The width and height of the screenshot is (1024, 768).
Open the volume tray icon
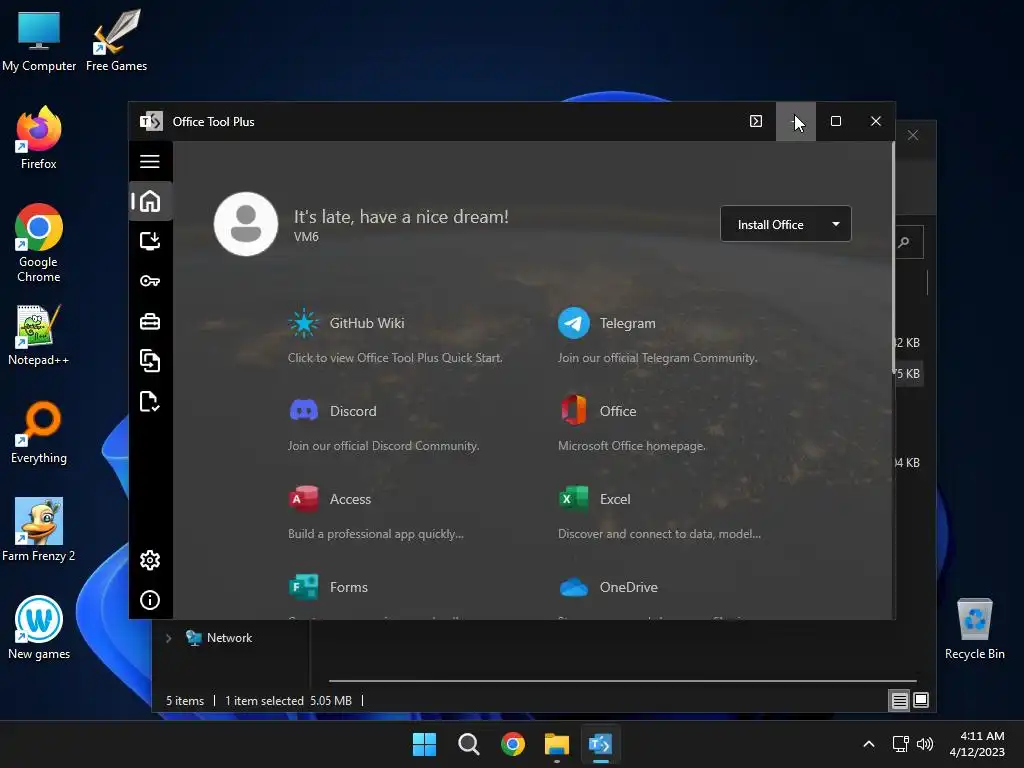click(925, 744)
